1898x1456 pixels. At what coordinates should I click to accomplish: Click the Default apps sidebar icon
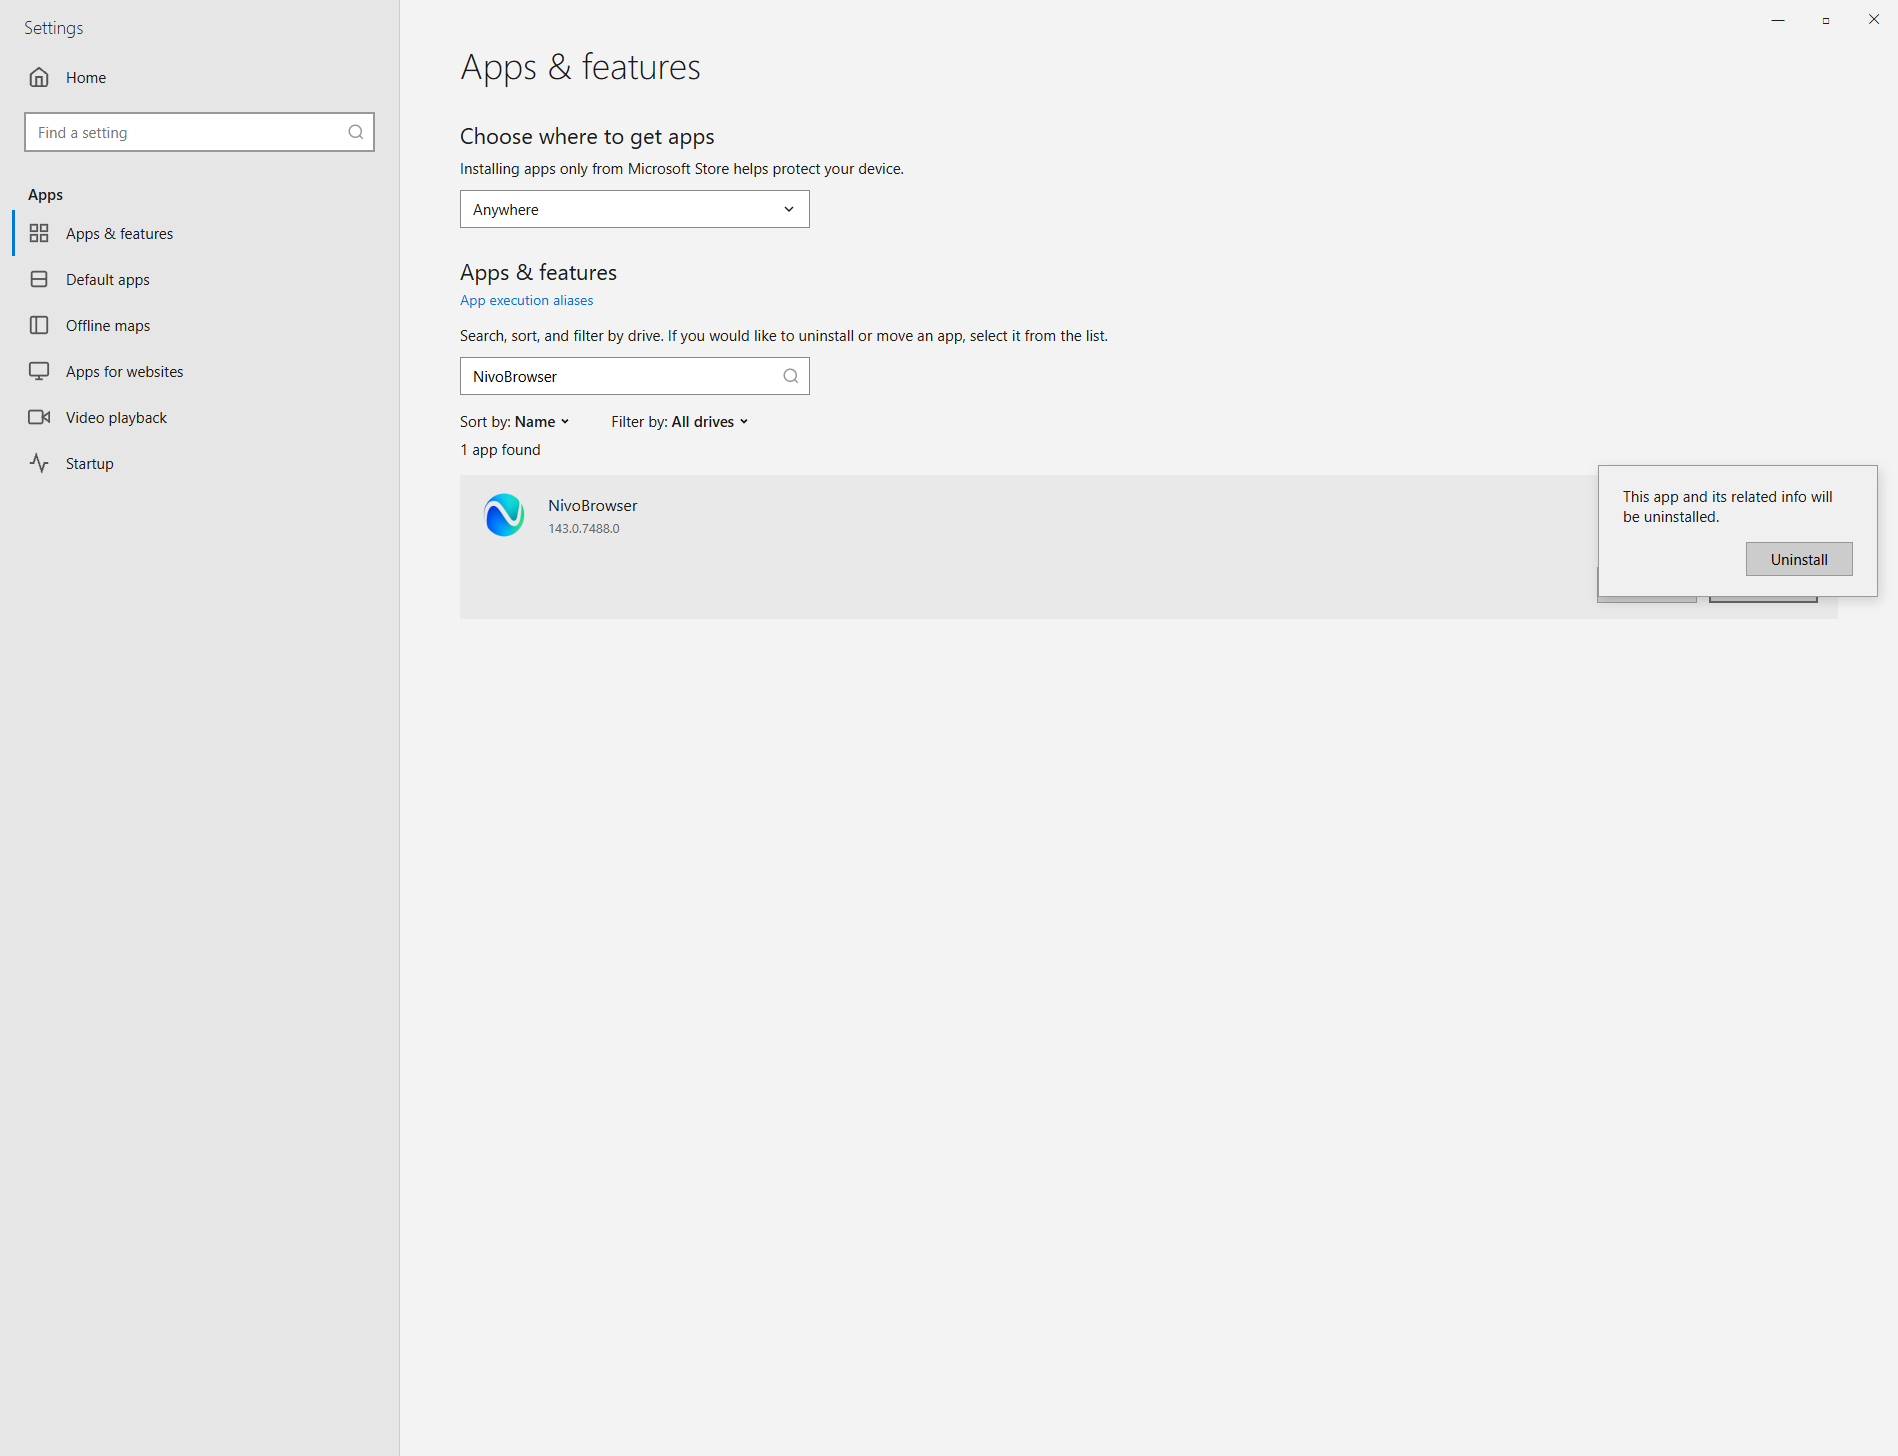click(x=39, y=279)
